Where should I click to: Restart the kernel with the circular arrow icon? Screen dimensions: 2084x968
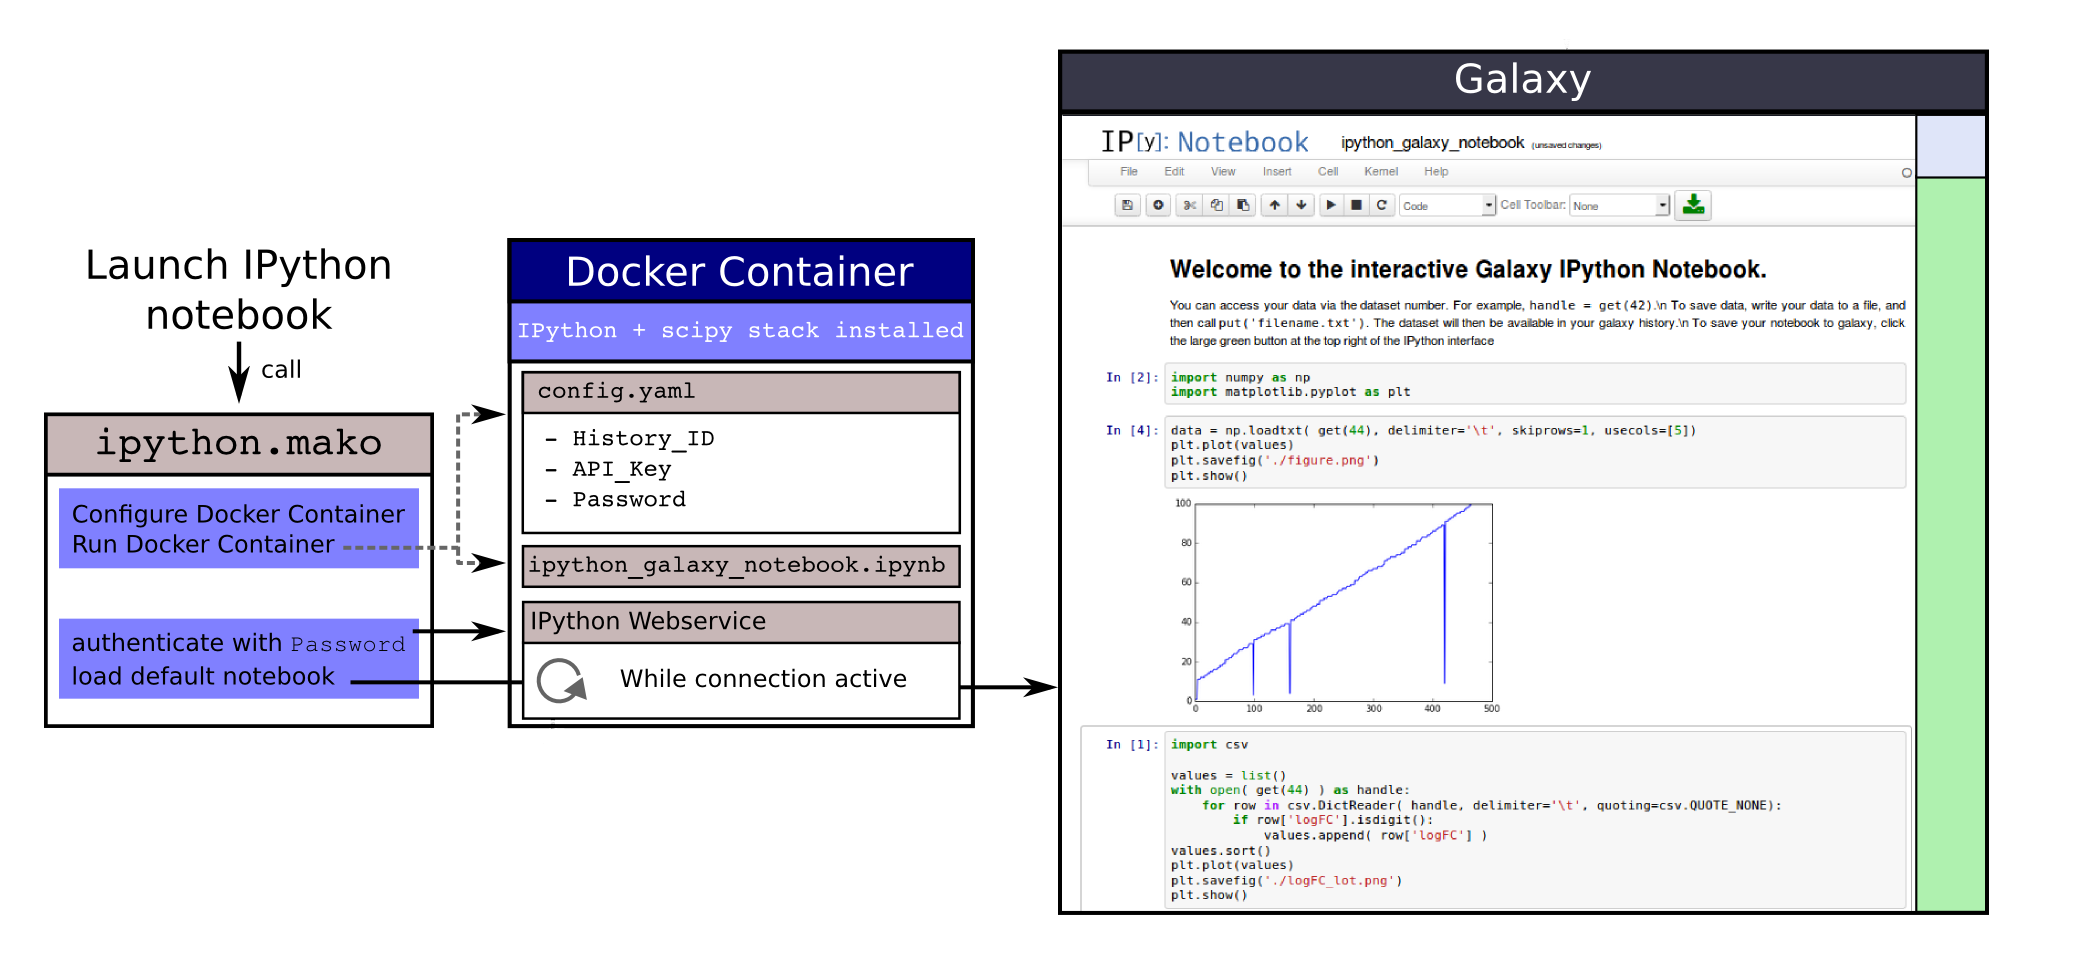(x=1382, y=205)
